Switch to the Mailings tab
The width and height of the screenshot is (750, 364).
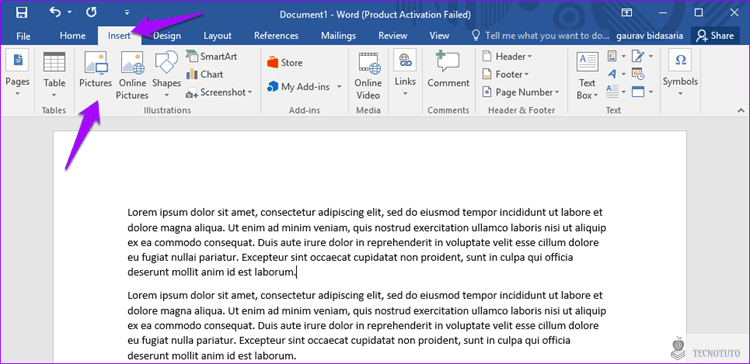tap(338, 36)
